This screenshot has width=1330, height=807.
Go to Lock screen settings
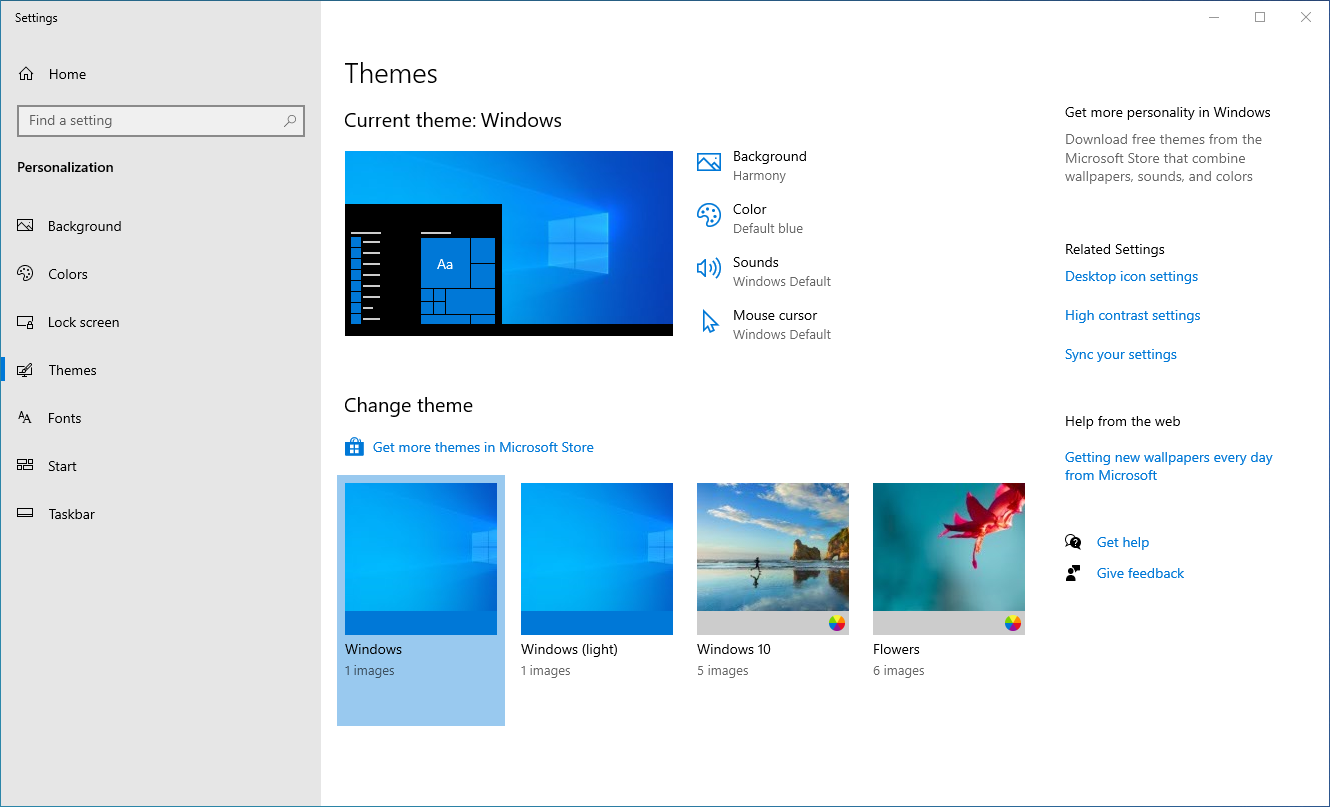click(x=160, y=322)
